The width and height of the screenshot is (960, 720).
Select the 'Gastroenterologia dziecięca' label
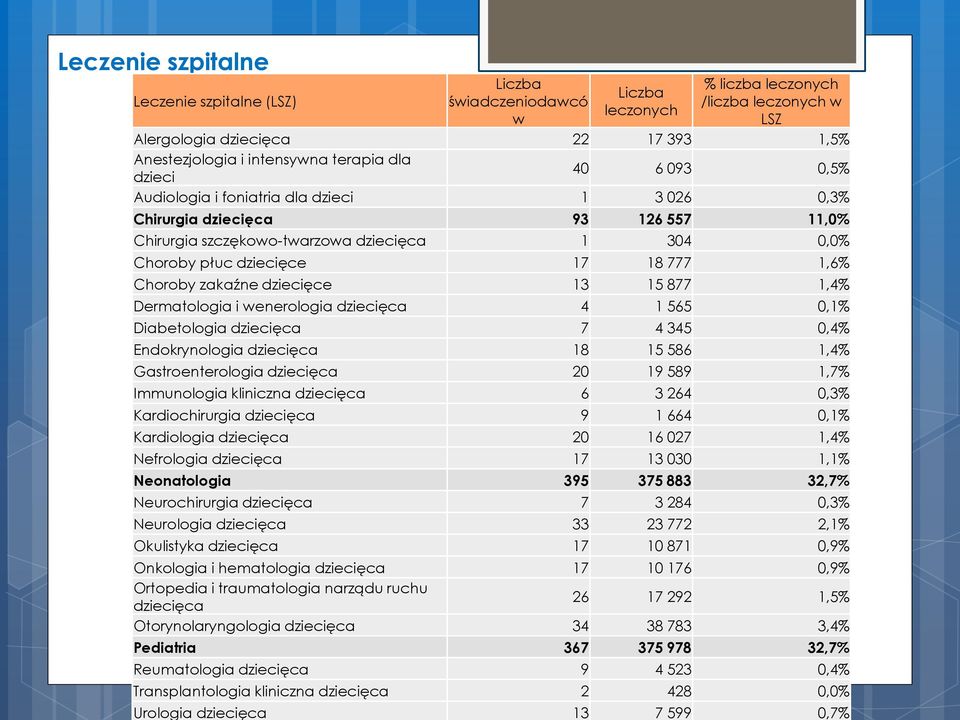[x=235, y=372]
